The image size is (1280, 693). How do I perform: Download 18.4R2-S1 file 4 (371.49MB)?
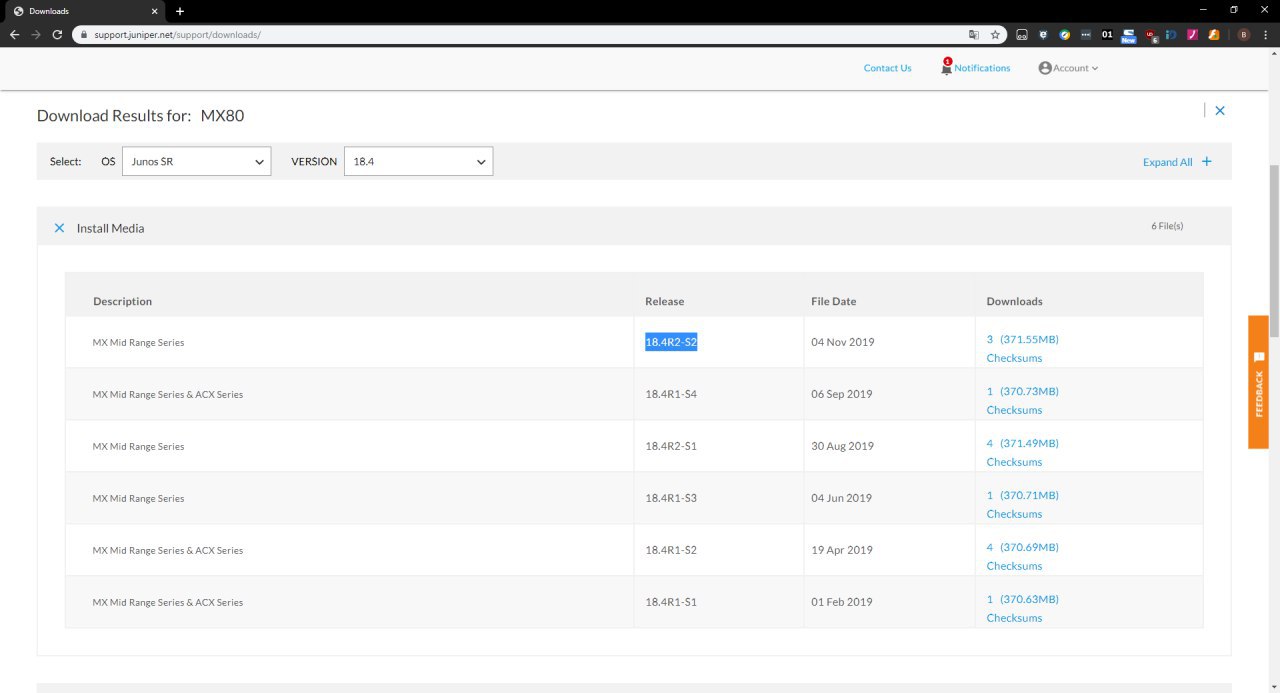[1022, 443]
